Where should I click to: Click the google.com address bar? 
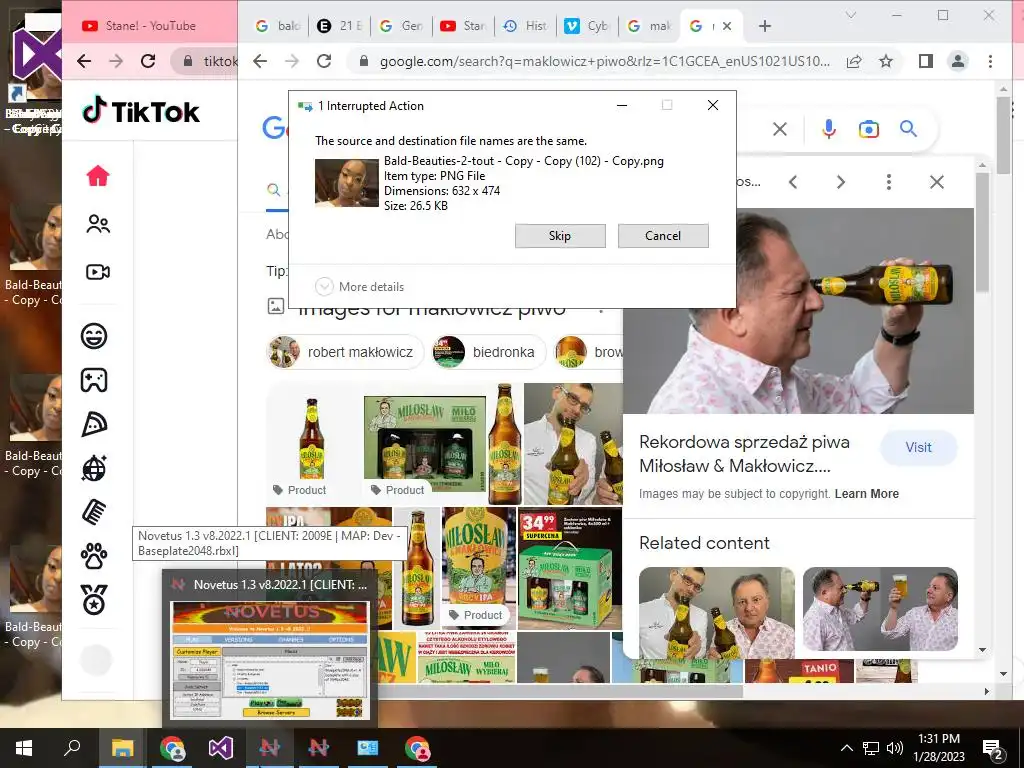pyautogui.click(x=605, y=61)
